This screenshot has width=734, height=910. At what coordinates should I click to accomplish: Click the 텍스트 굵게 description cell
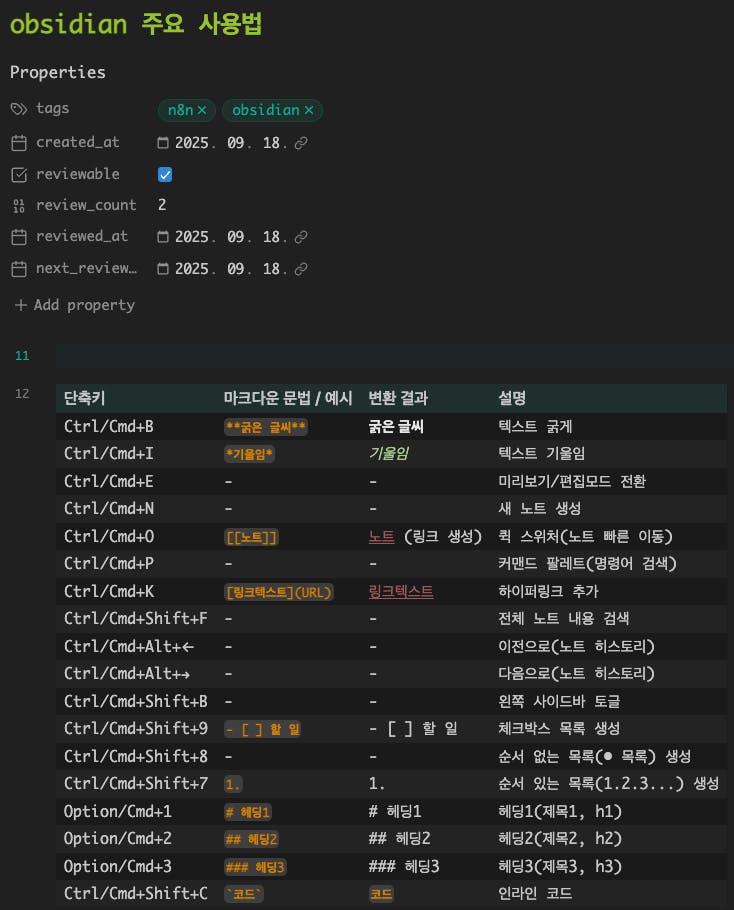pyautogui.click(x=535, y=427)
